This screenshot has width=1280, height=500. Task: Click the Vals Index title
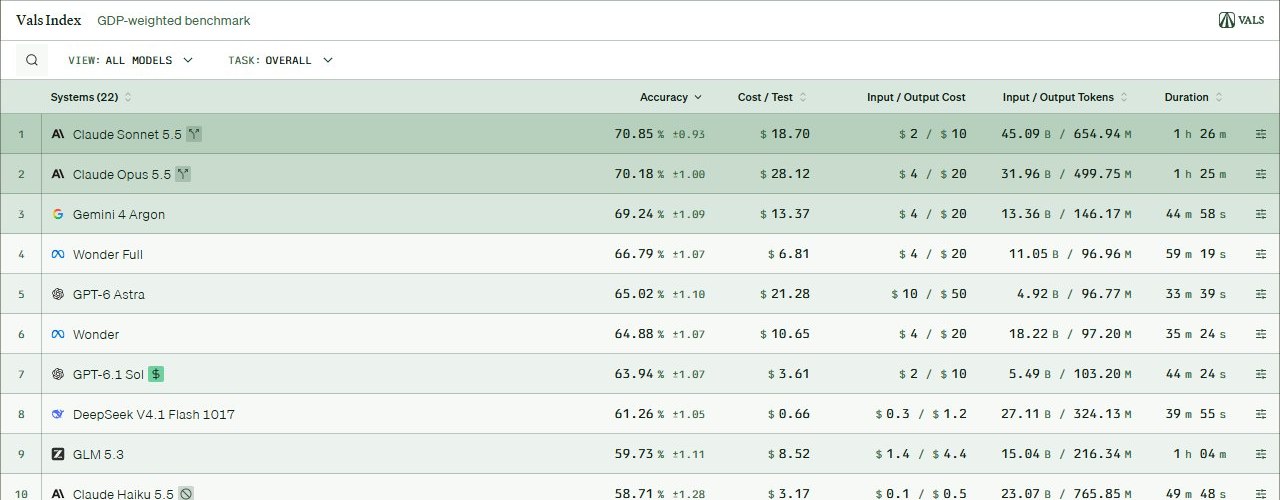[x=49, y=20]
